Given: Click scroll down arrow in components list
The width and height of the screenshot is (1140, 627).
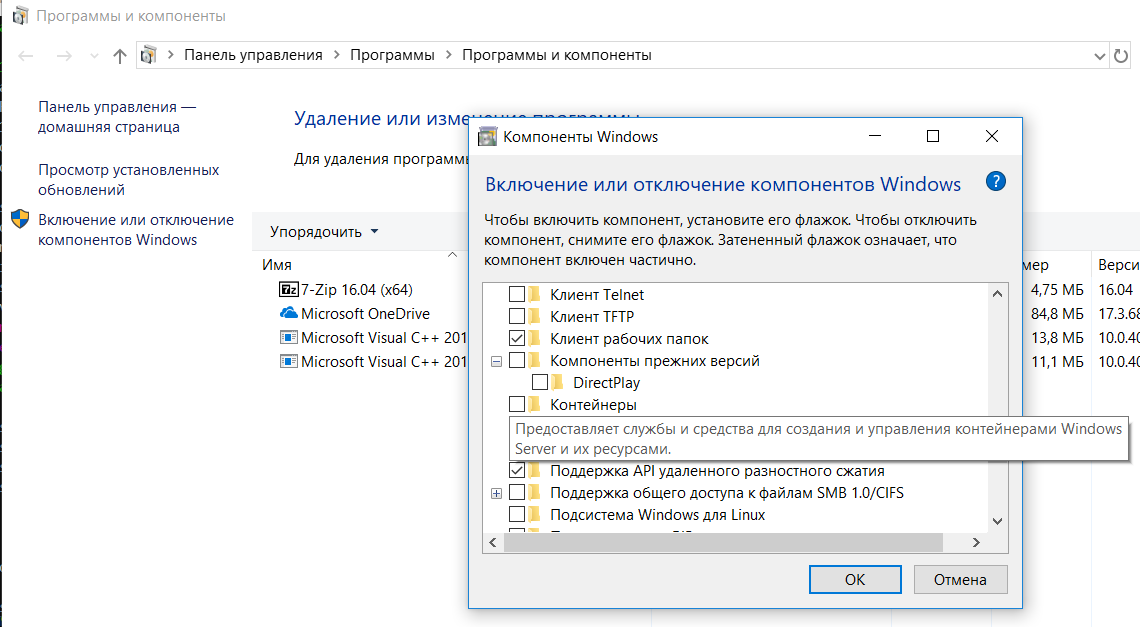Looking at the screenshot, I should pos(996,521).
